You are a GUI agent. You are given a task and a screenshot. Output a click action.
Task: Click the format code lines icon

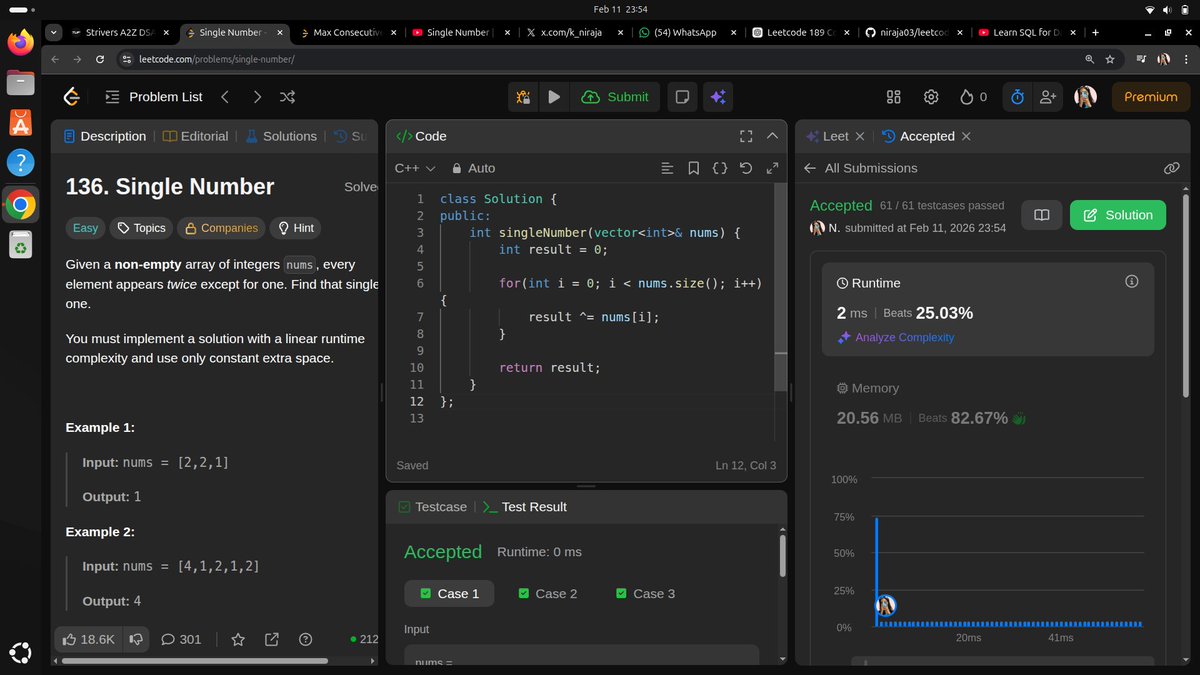[x=668, y=168]
